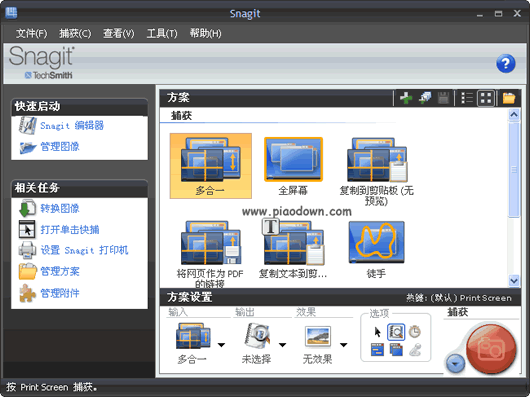Click the 管理图像 folder icon in quick launch

click(x=28, y=147)
